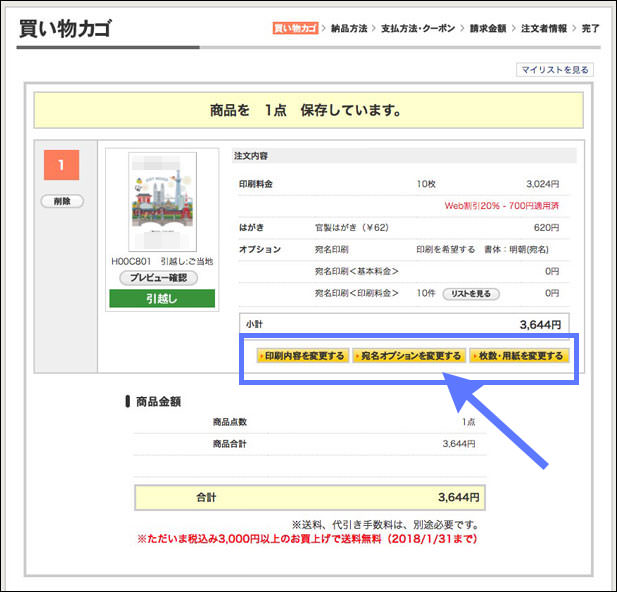Click the 小計 3,644円 amount
This screenshot has width=617, height=592.
(540, 325)
